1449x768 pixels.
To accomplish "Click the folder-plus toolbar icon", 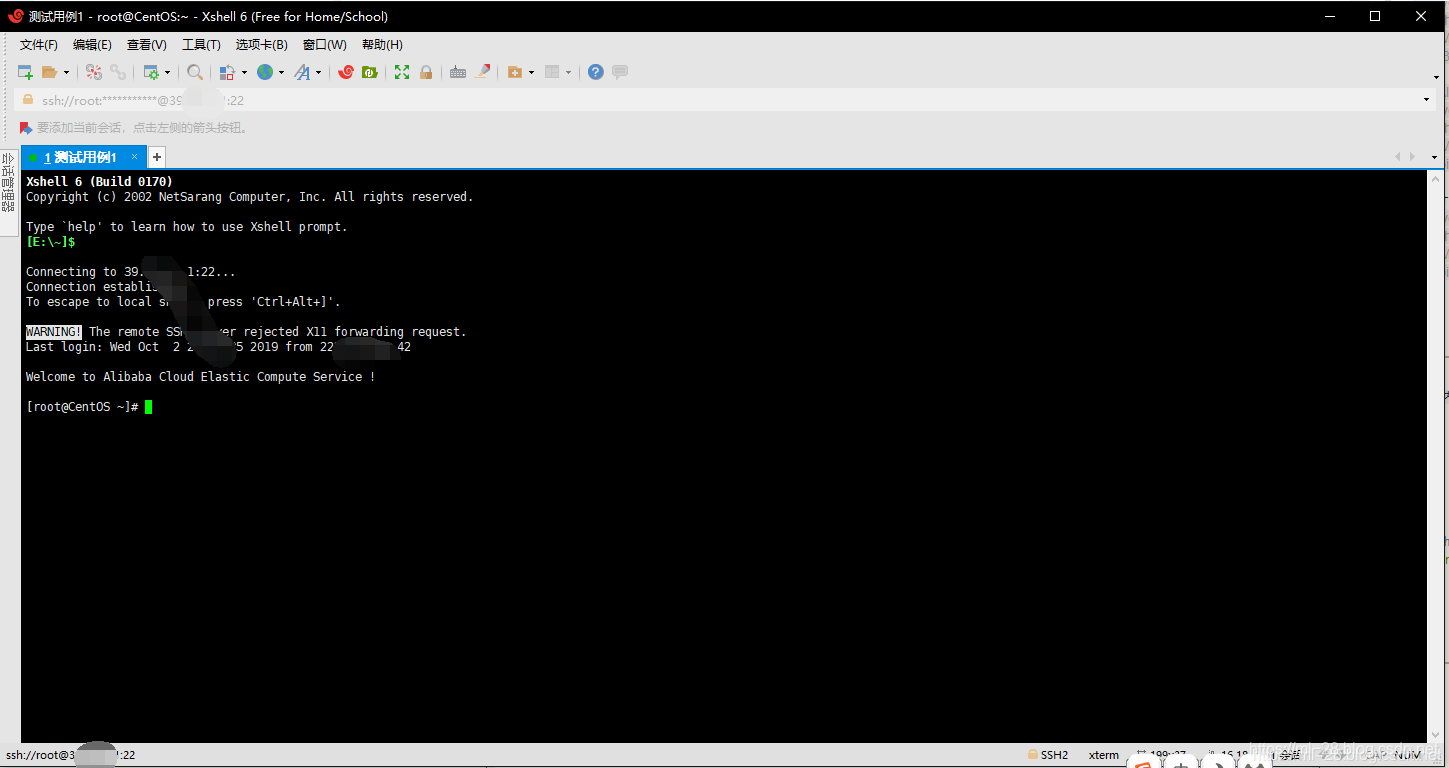I will point(515,72).
